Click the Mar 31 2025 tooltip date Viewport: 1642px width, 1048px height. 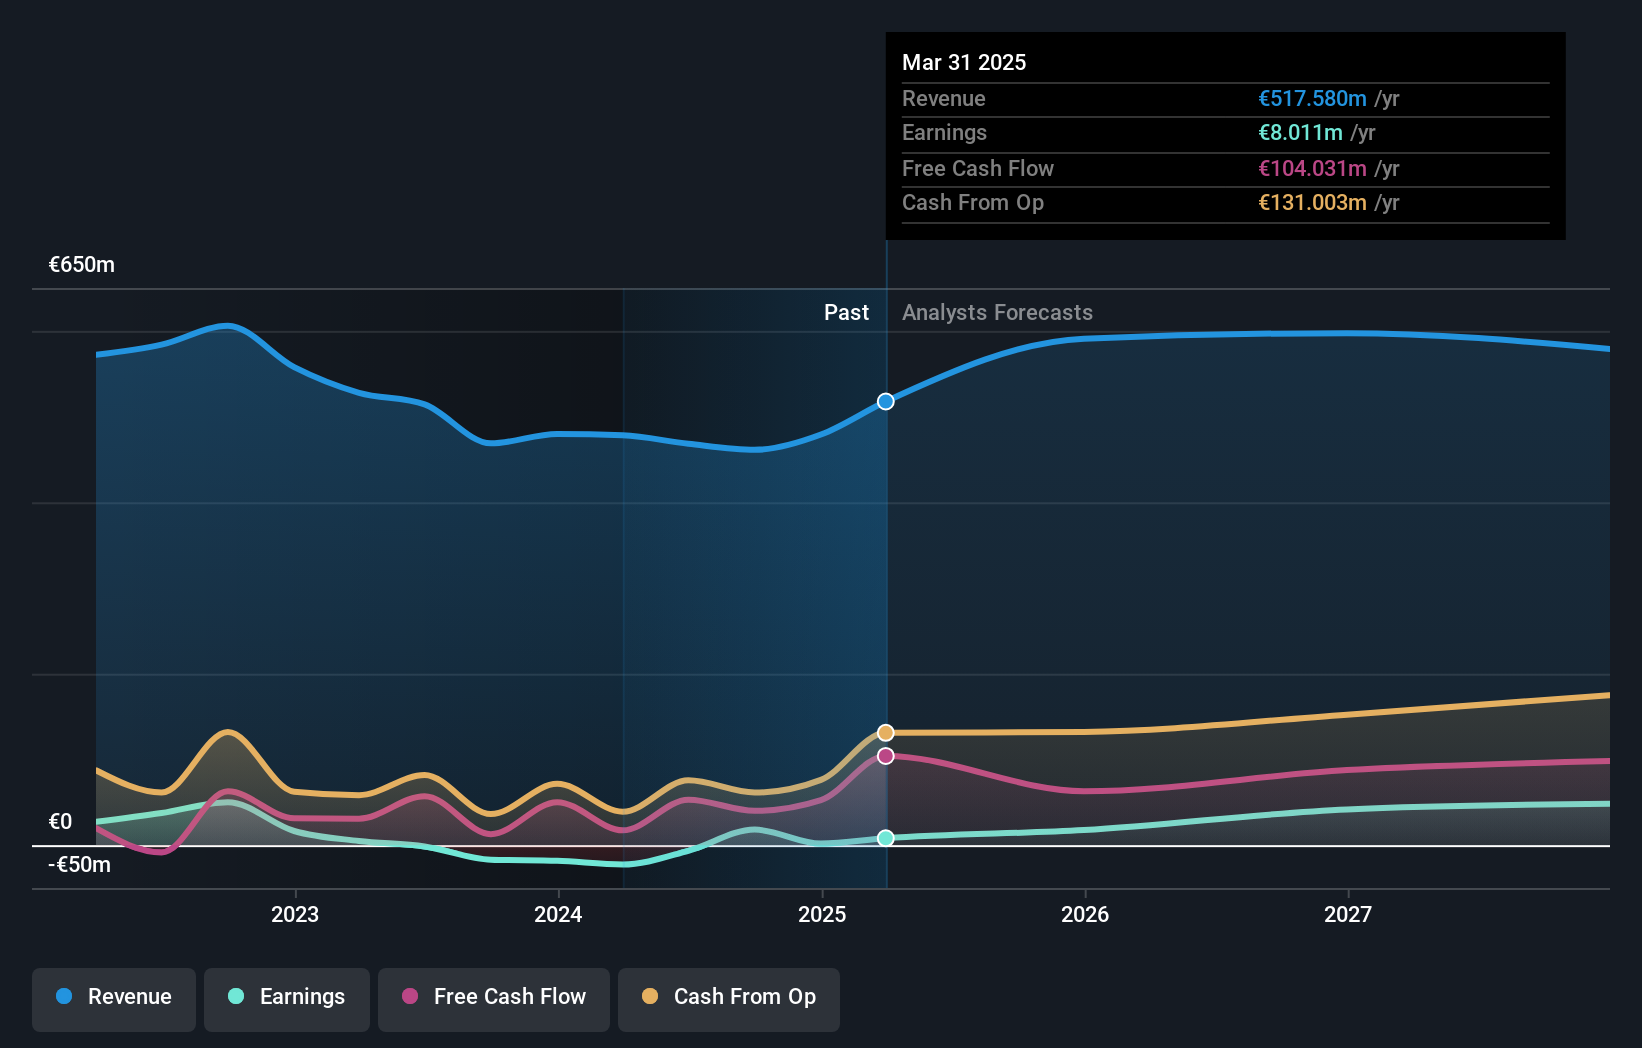tap(964, 62)
